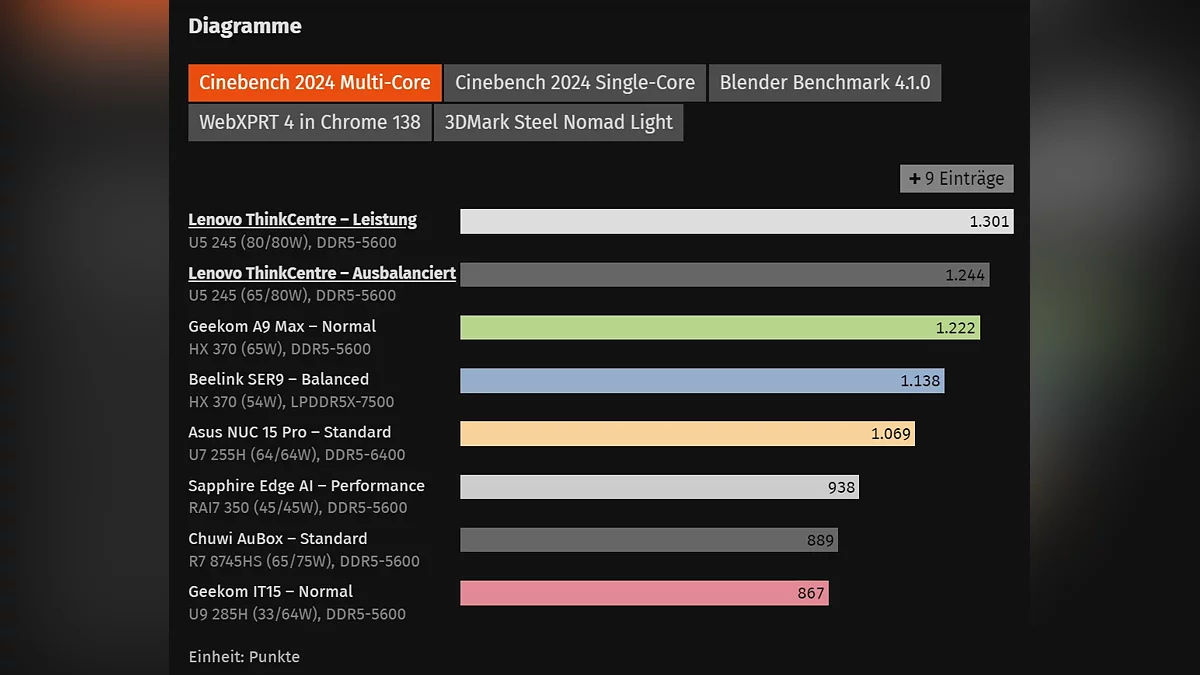Click the Sapphire Edge AI 938 bar
The height and width of the screenshot is (675, 1200).
(x=659, y=487)
